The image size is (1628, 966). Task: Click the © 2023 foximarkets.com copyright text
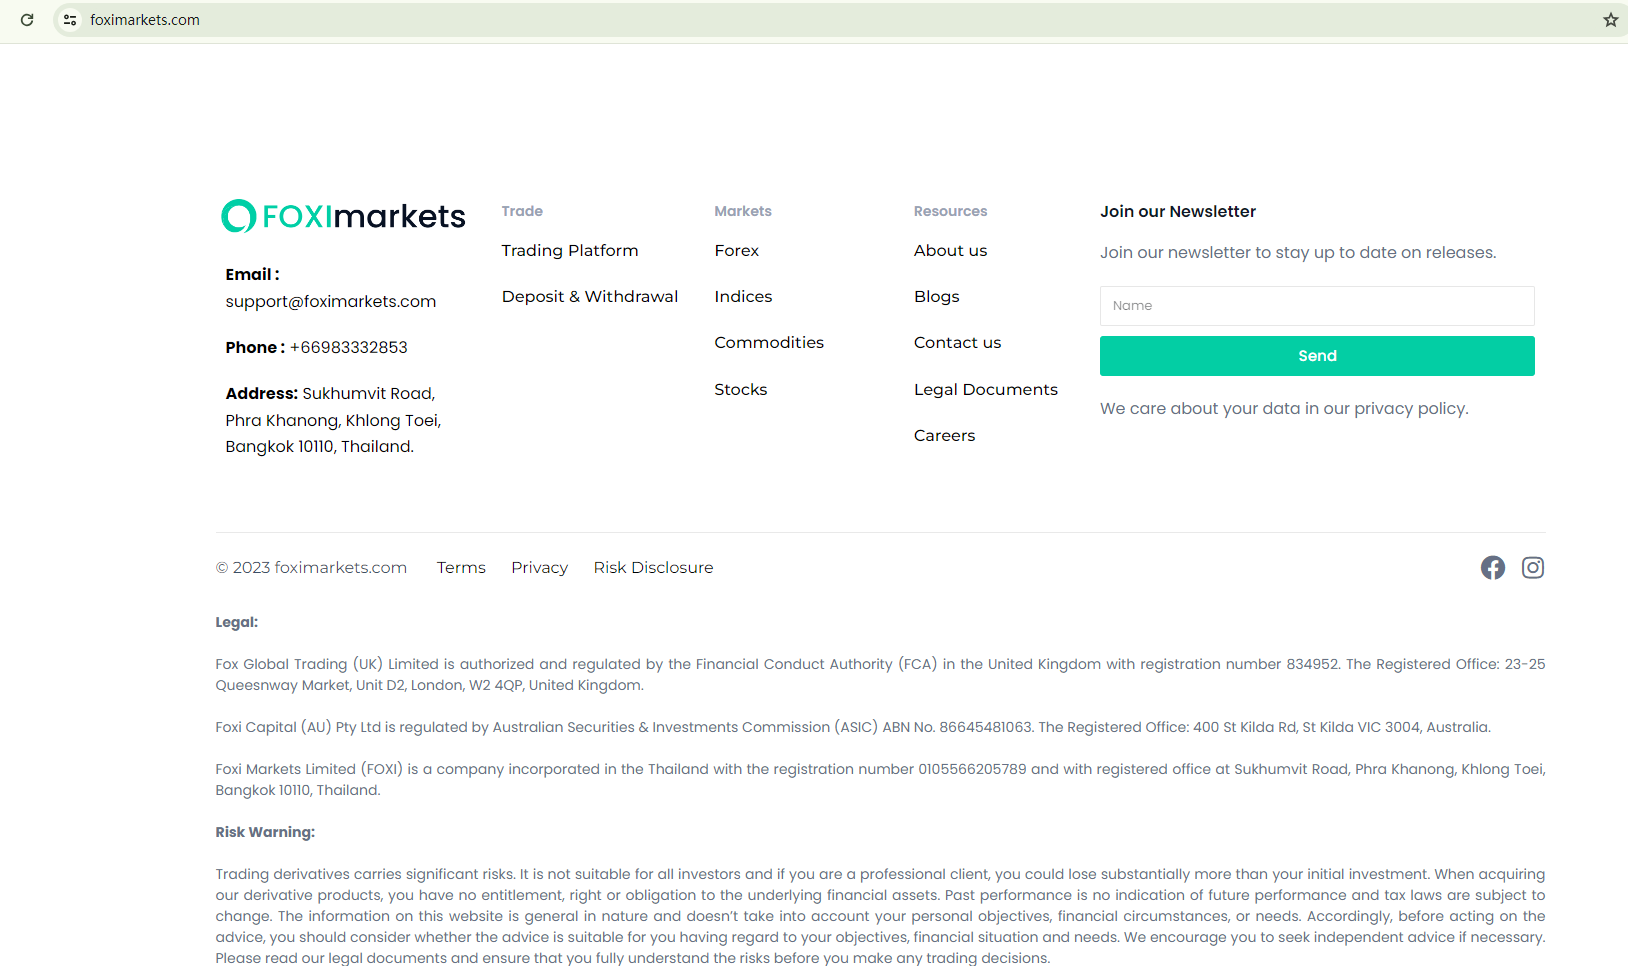coord(311,568)
